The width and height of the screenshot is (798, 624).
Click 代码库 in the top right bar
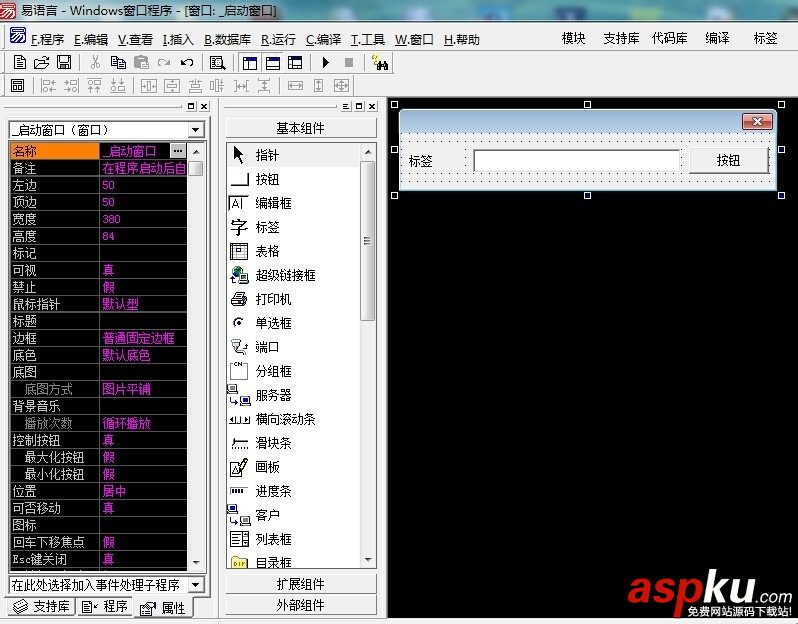click(x=669, y=38)
